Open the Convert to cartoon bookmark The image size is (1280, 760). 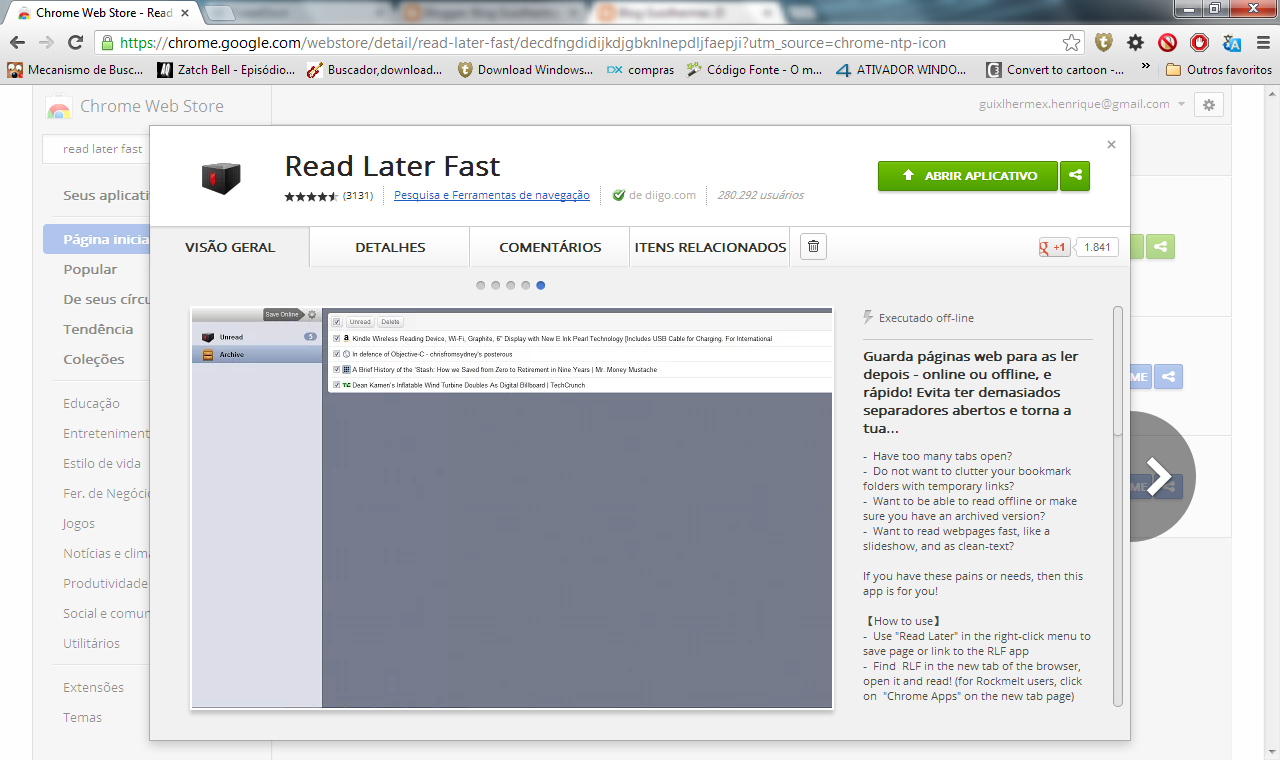tap(1055, 70)
